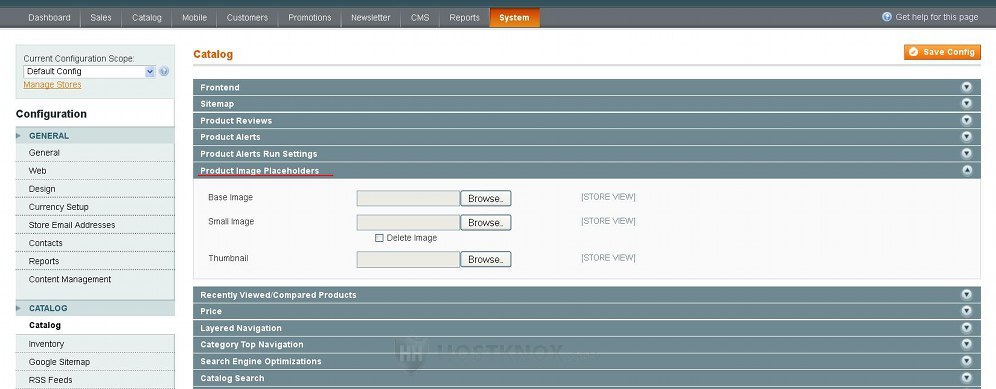This screenshot has width=996, height=389.
Task: Click the Get help question mark icon
Action: [x=887, y=17]
